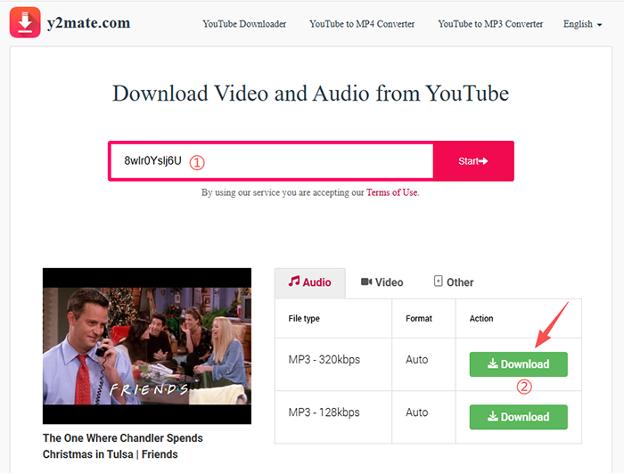Click the page heading about downloading from YouTube
Screen dimensions: 625x474
coord(311,94)
